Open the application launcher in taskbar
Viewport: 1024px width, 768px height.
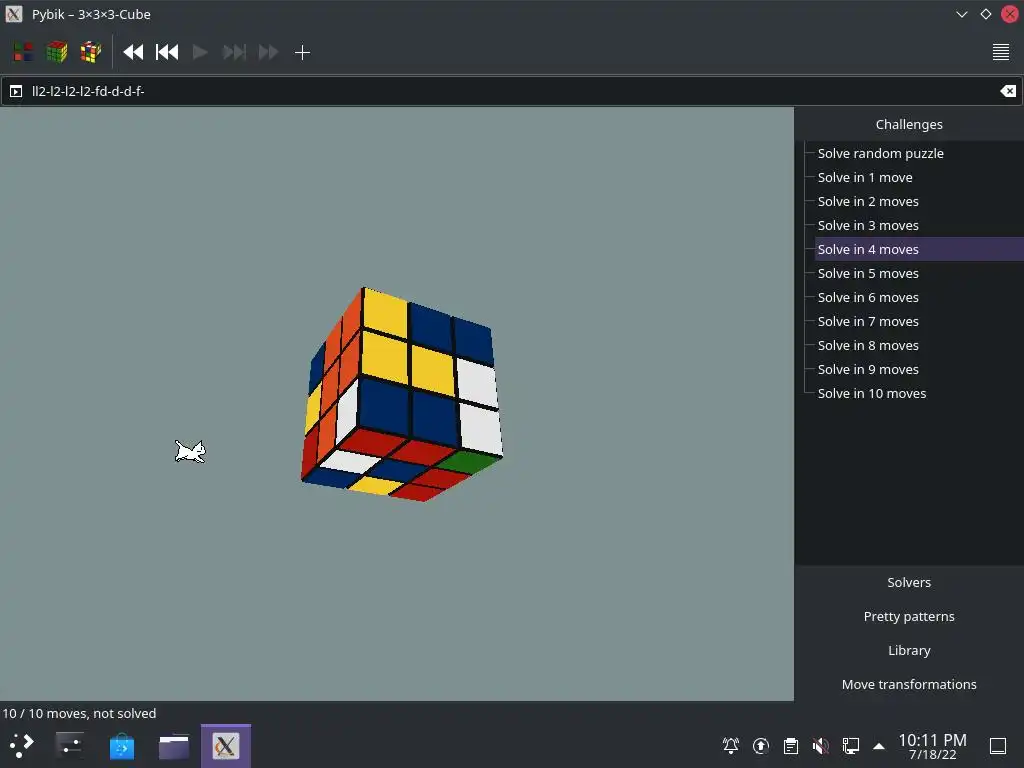point(22,746)
